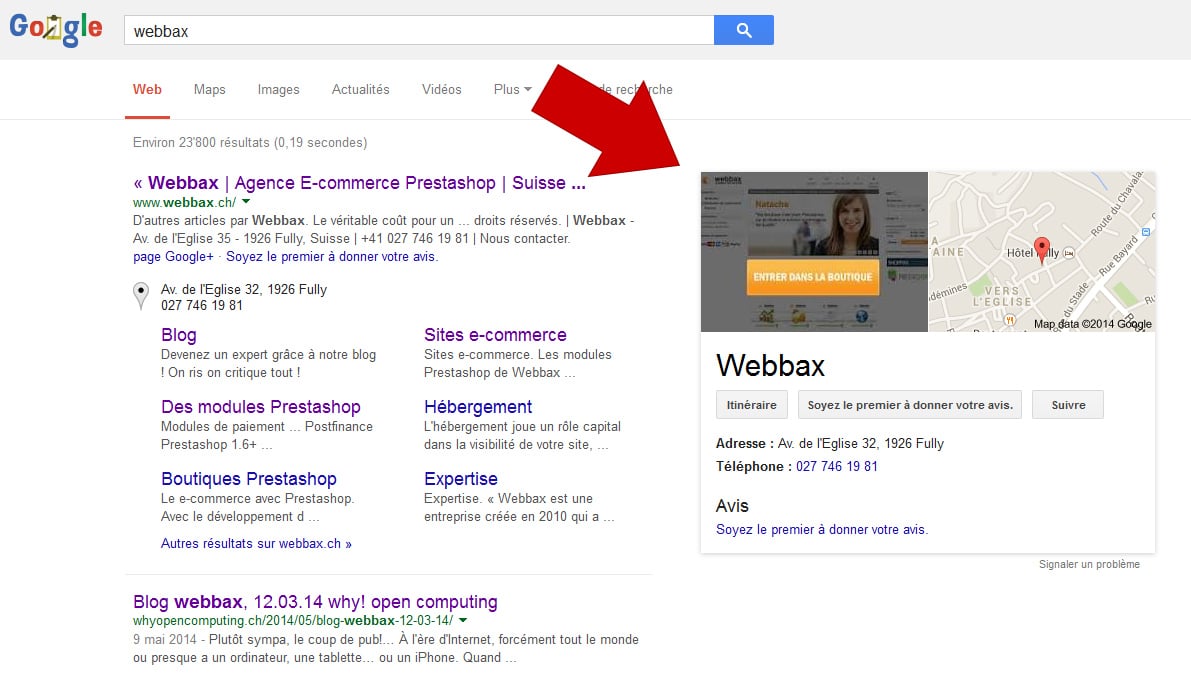Click 'Autres résultats sur webbax.ch »'
Screen dimensions: 1191x674
[256, 544]
